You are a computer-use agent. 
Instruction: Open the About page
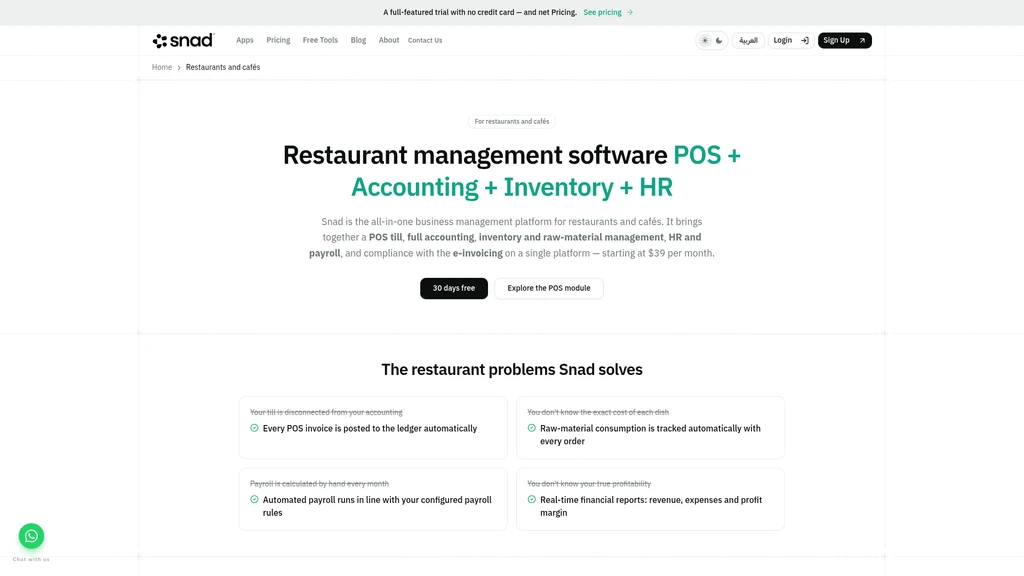click(389, 40)
